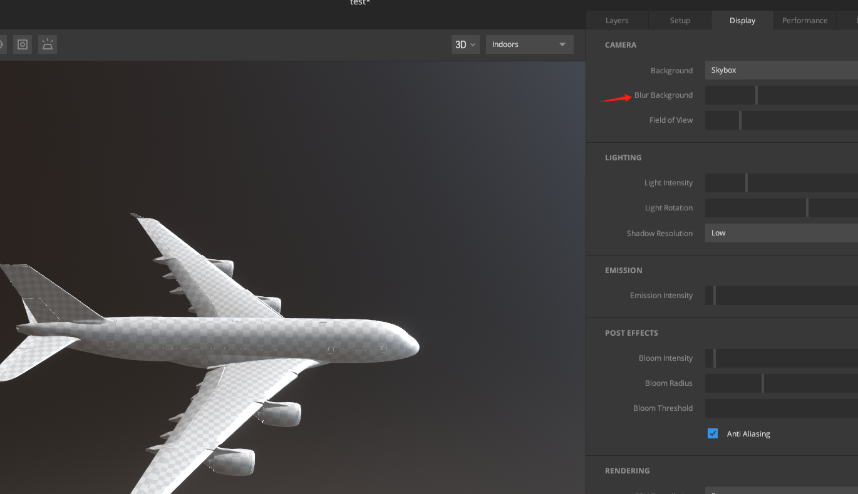
Task: Open the Performance tab
Action: (x=805, y=20)
